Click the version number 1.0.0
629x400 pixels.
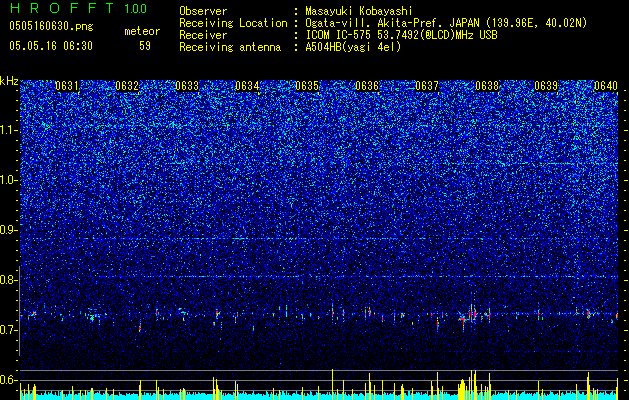pos(135,9)
